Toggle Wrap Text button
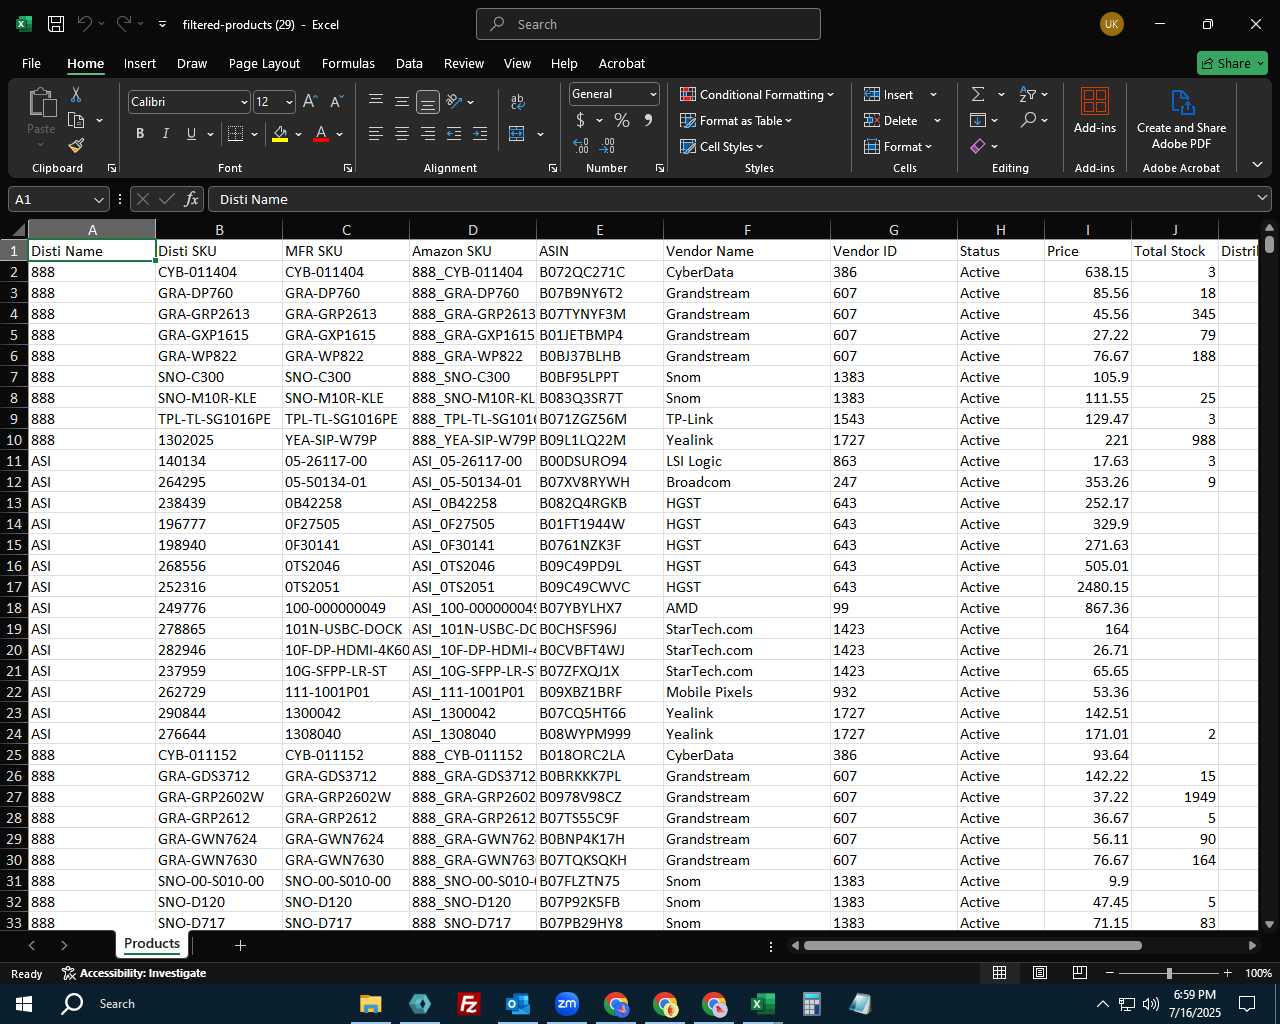This screenshot has width=1280, height=1024. [517, 101]
